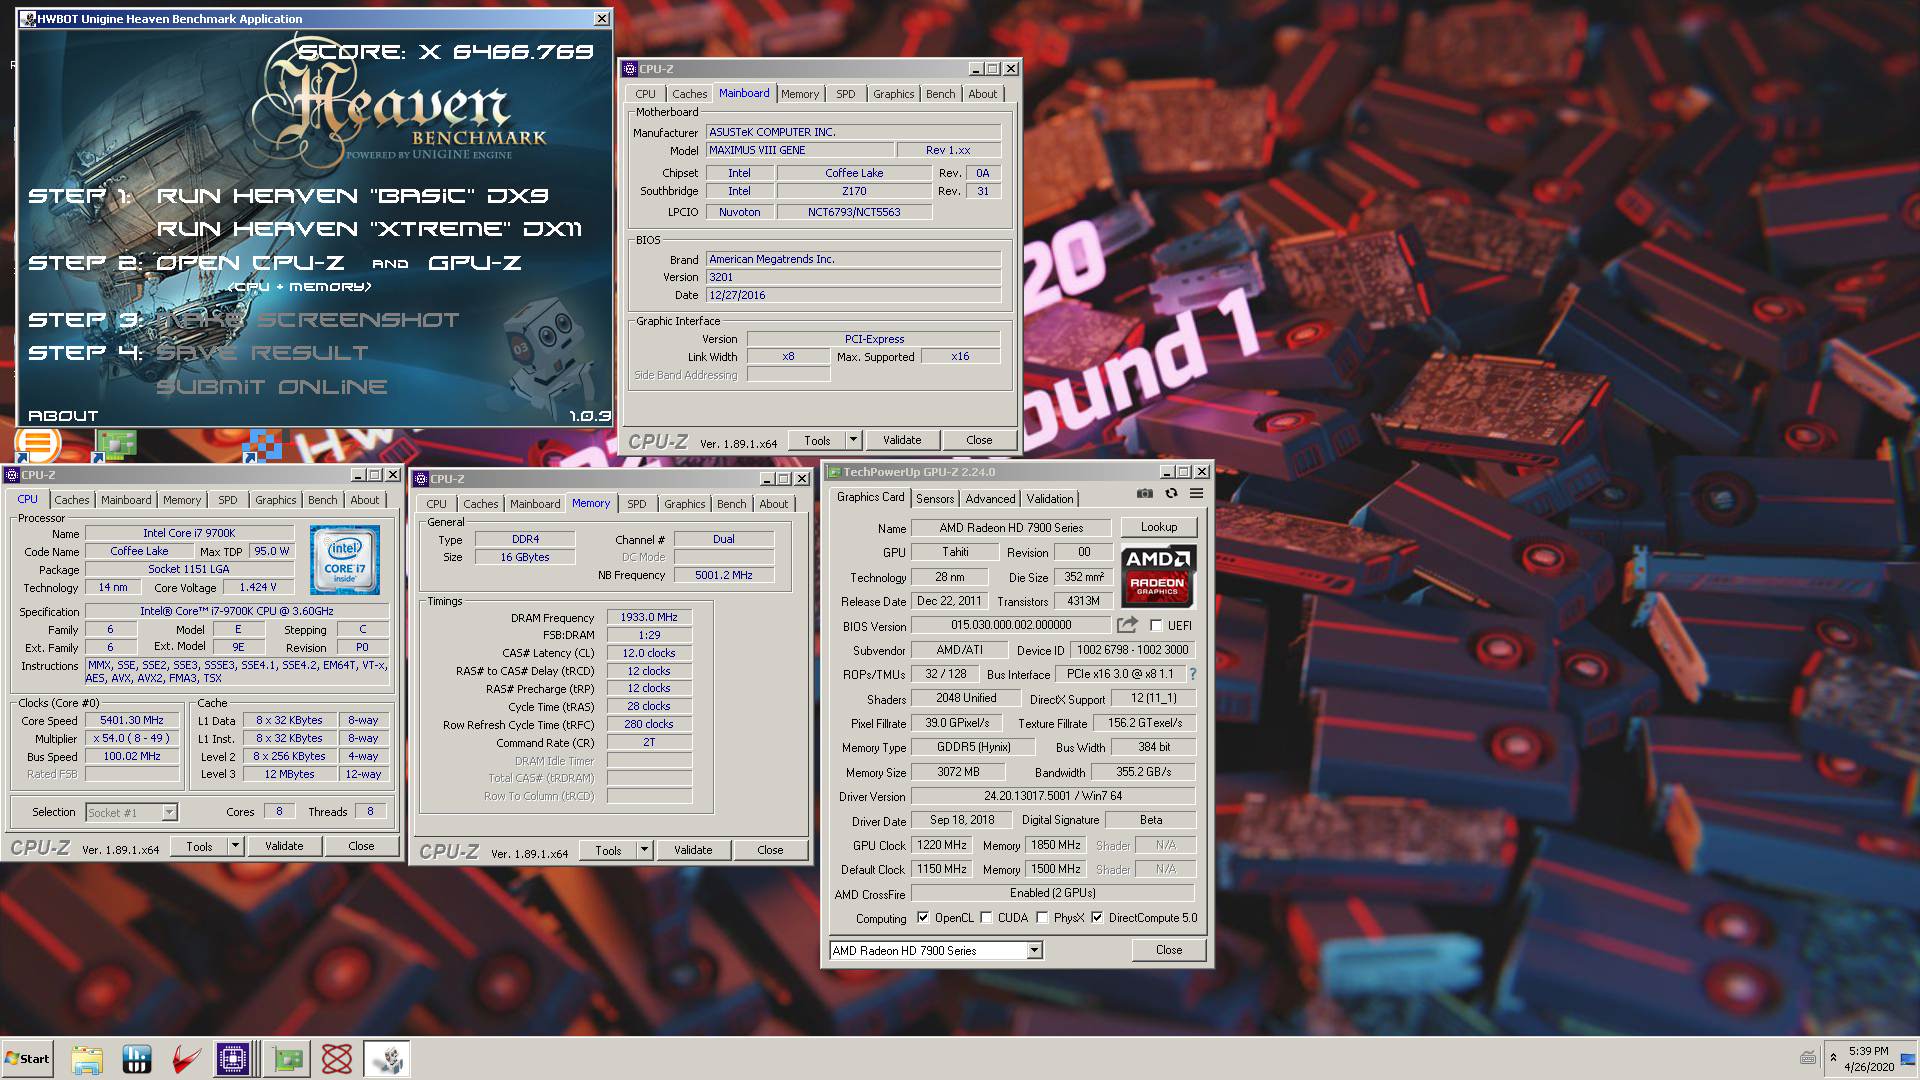1920x1080 pixels.
Task: Click the green graphics card desktop shortcut
Action: (116, 444)
